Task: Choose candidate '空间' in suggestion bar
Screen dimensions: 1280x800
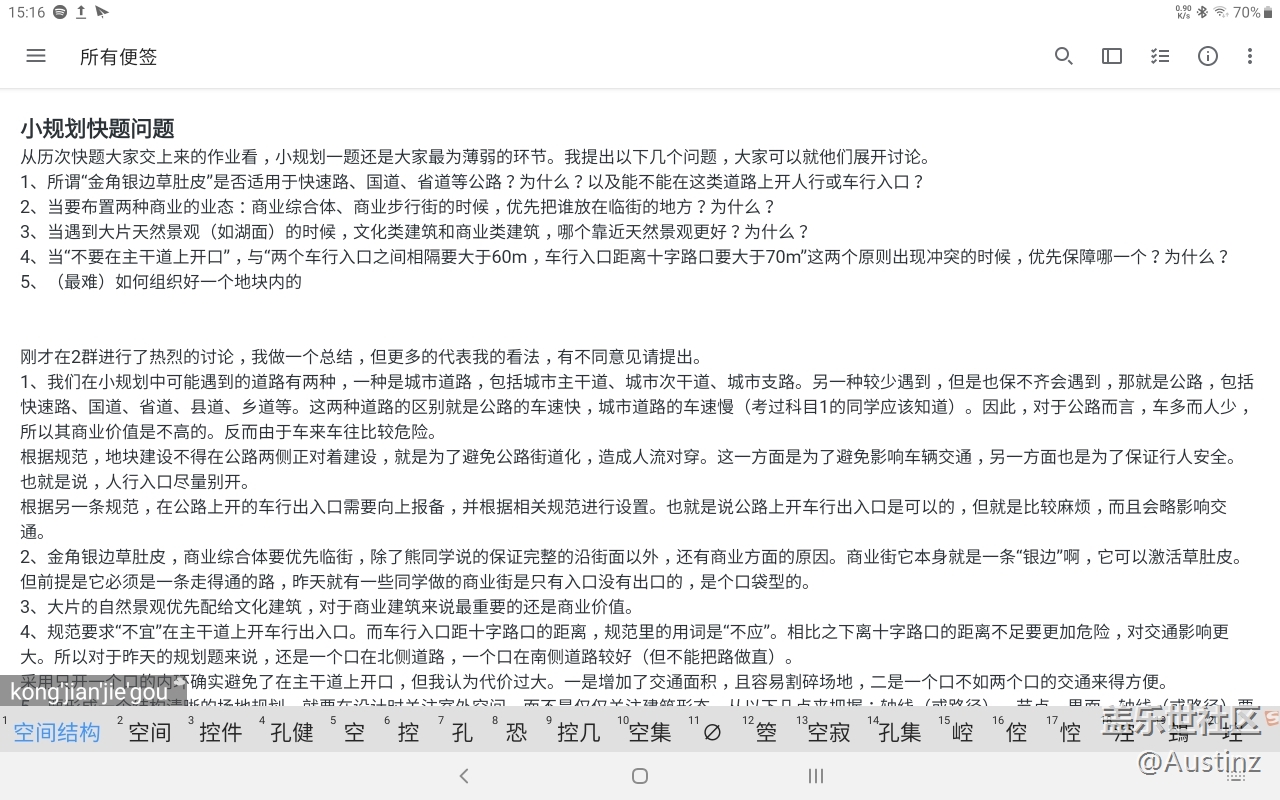Action: pos(150,732)
